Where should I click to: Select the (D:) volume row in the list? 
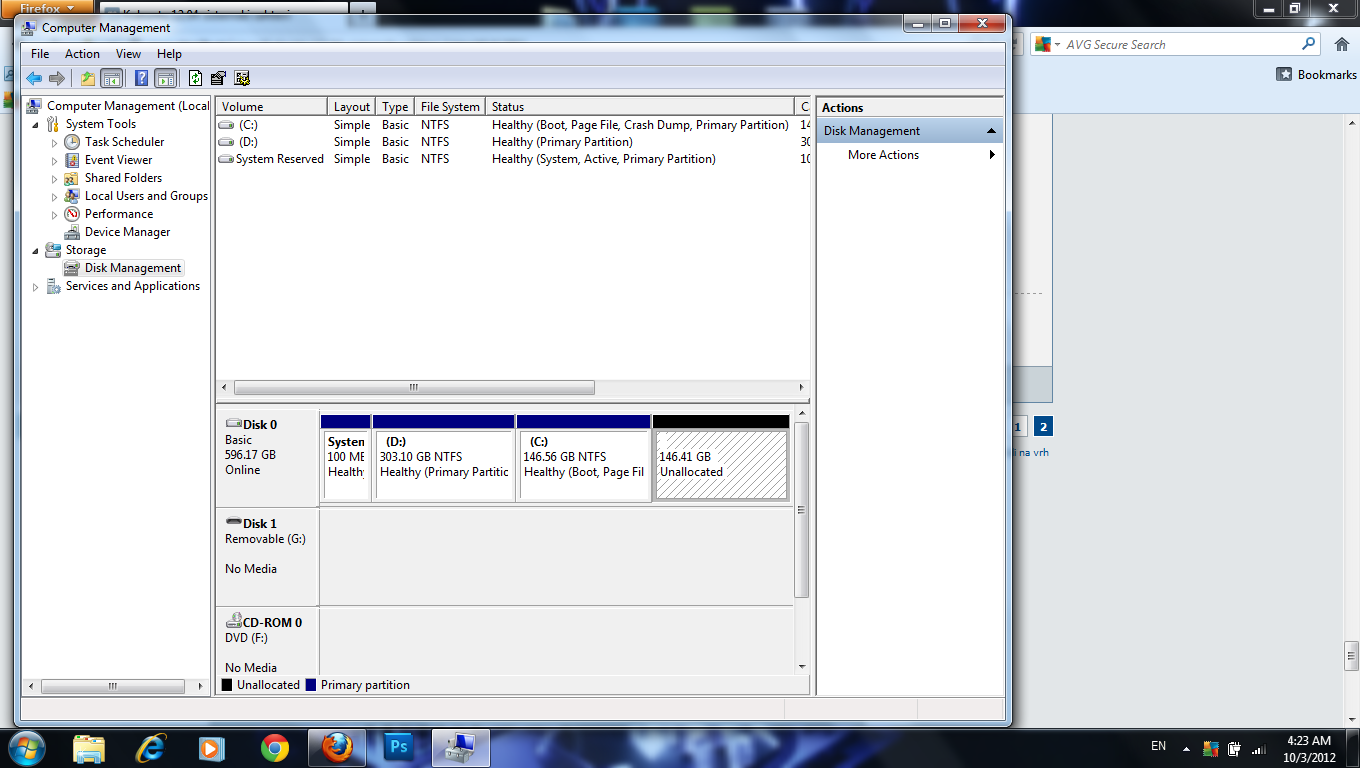[513, 142]
